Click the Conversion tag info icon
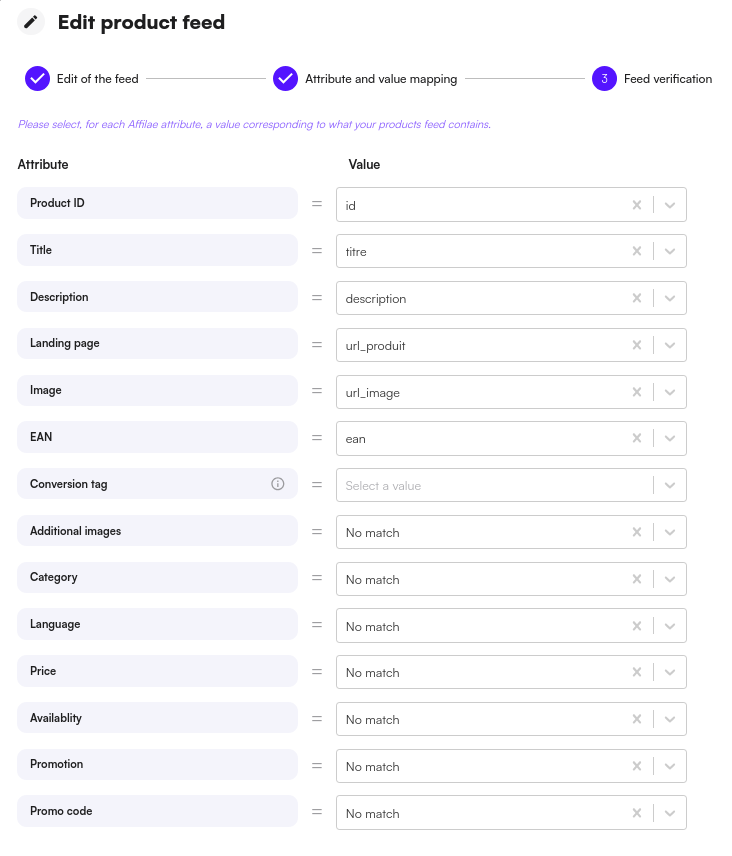Image resolution: width=732 pixels, height=856 pixels. point(278,484)
